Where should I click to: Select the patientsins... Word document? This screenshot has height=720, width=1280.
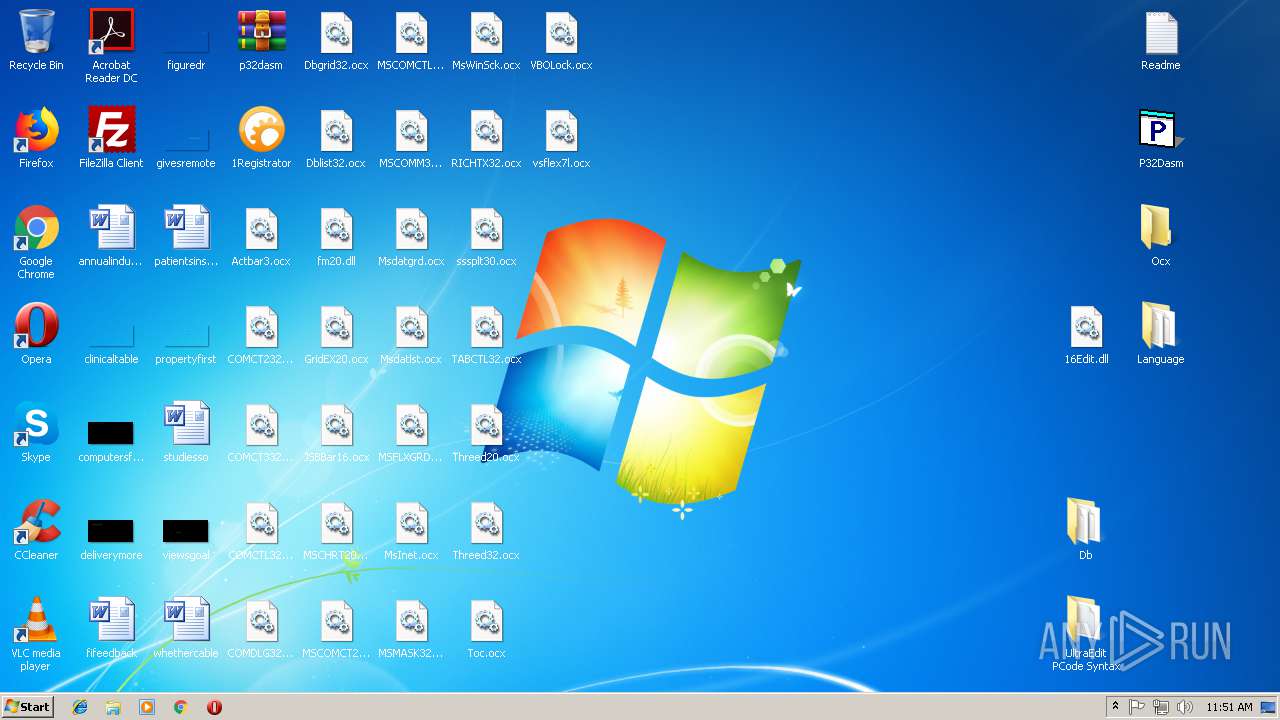tap(186, 229)
